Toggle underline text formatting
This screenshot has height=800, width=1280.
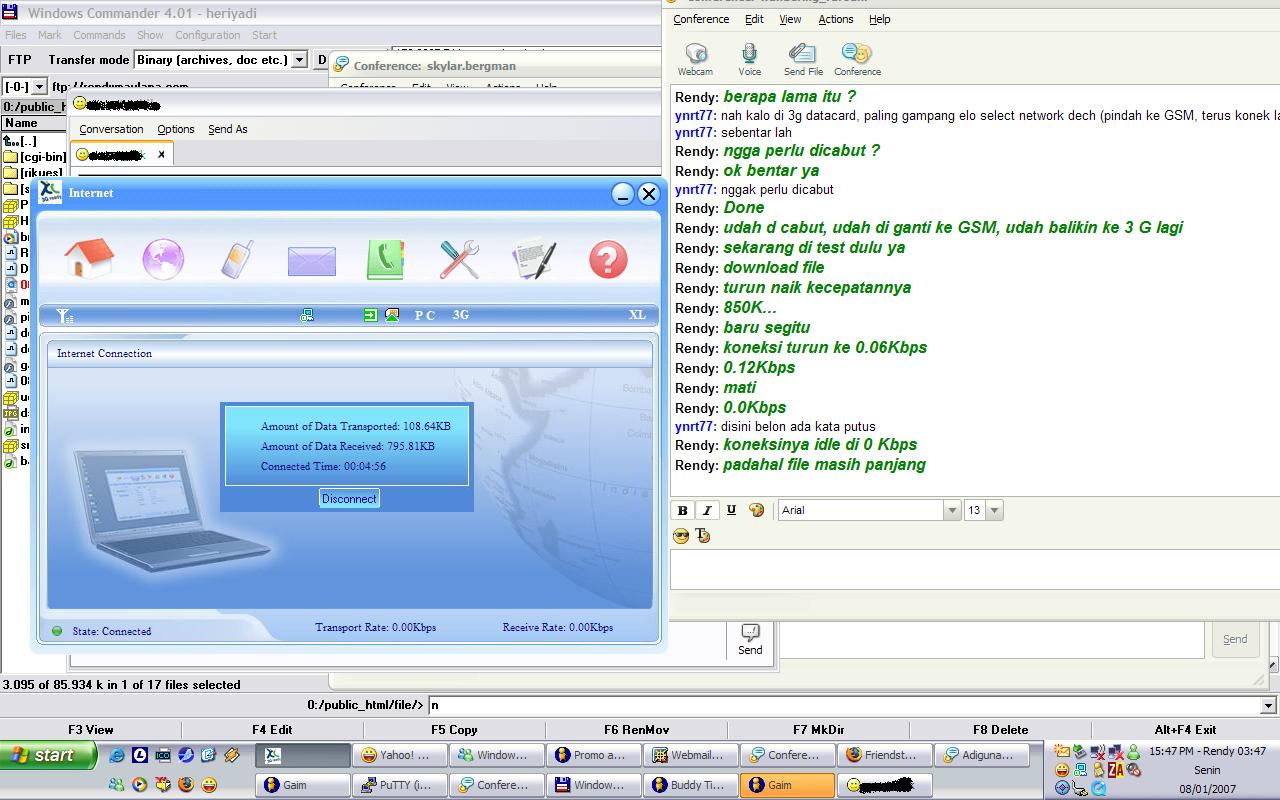click(x=731, y=510)
